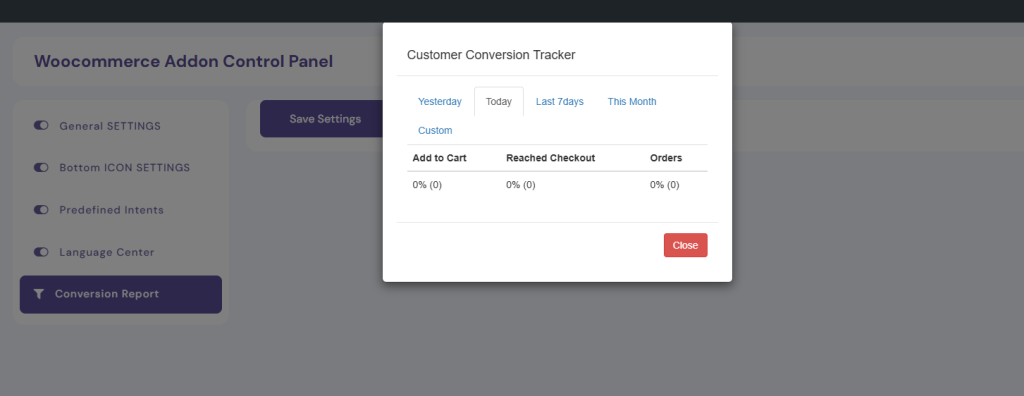
Task: Select the Today tab
Action: 499,102
